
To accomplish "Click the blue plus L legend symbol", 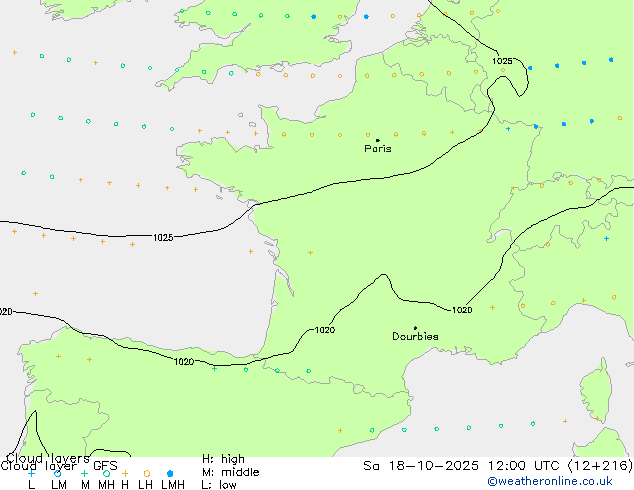I will tap(31, 473).
